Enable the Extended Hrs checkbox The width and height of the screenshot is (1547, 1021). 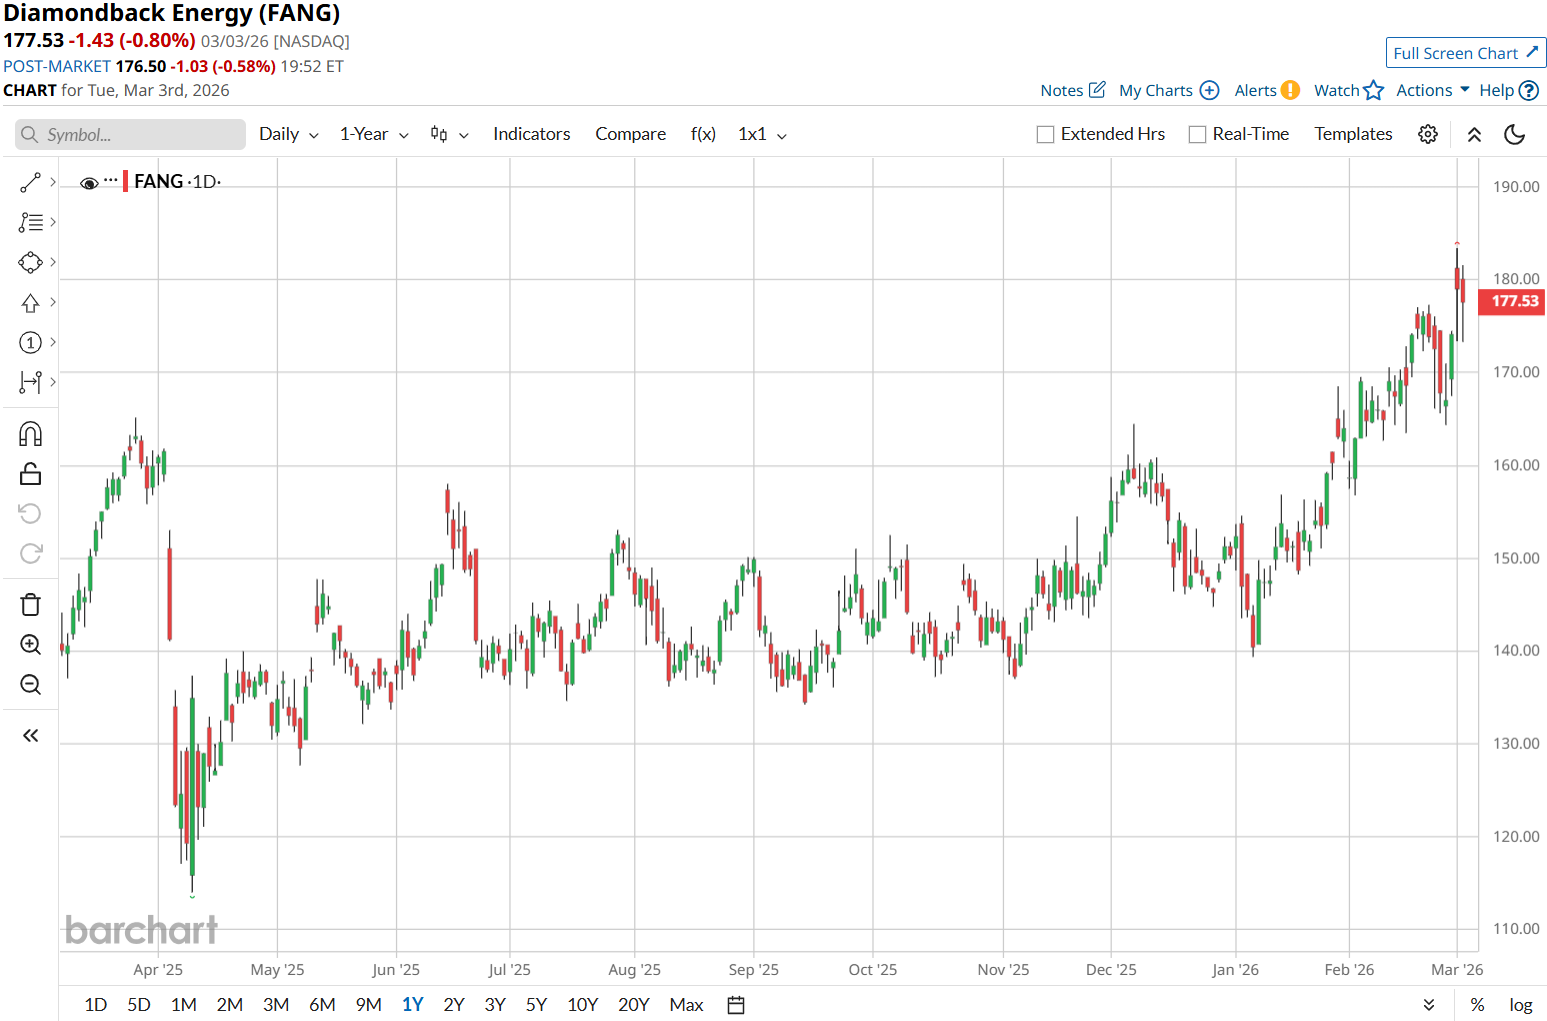coord(1045,134)
